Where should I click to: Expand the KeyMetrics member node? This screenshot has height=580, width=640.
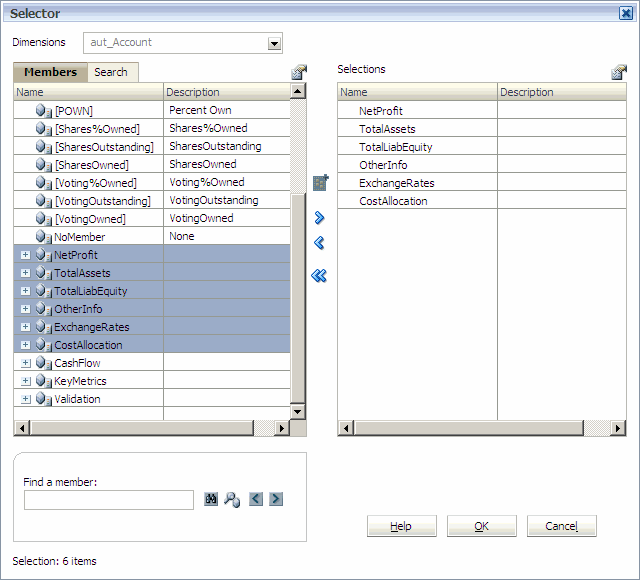[25, 380]
